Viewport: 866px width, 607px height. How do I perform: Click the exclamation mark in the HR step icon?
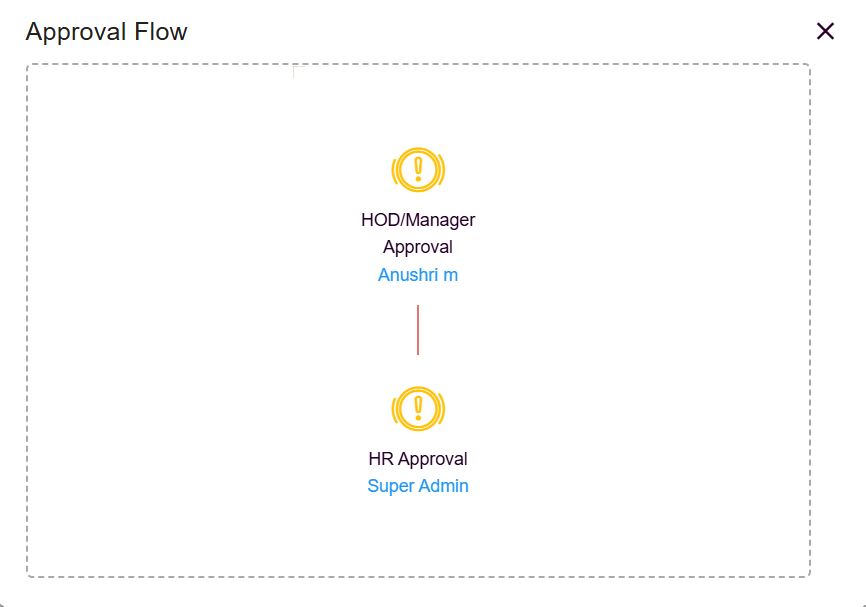tap(418, 408)
